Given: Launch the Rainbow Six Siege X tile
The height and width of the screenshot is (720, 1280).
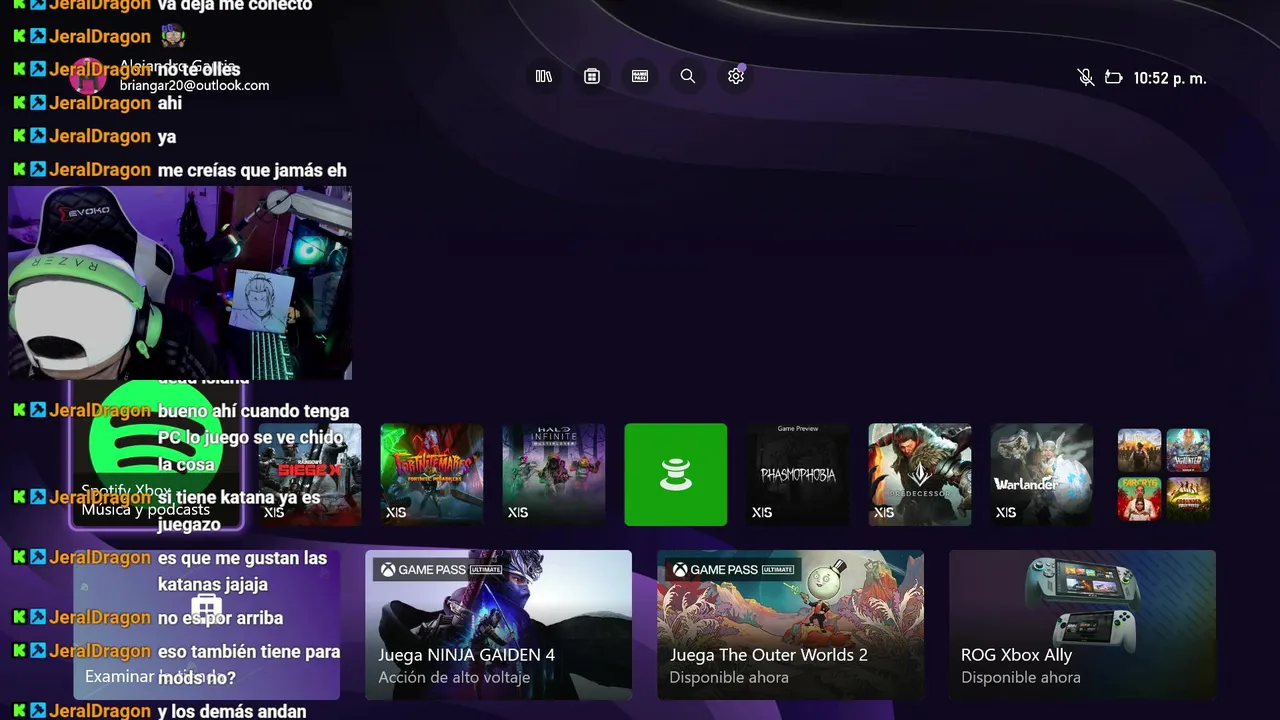Looking at the screenshot, I should point(310,474).
